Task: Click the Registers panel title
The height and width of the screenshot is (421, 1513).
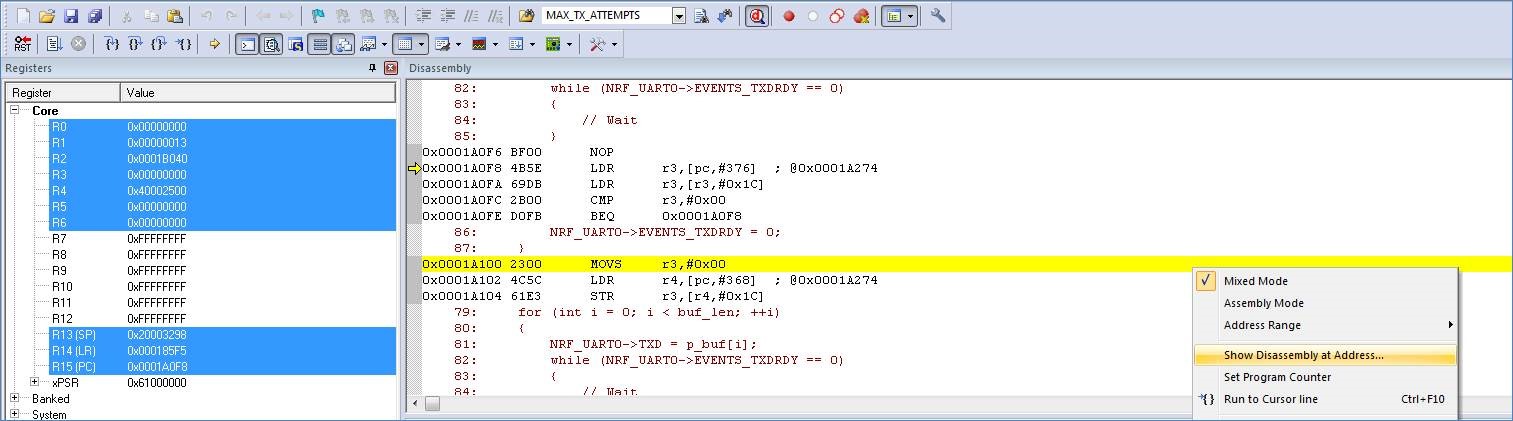Action: [x=29, y=68]
